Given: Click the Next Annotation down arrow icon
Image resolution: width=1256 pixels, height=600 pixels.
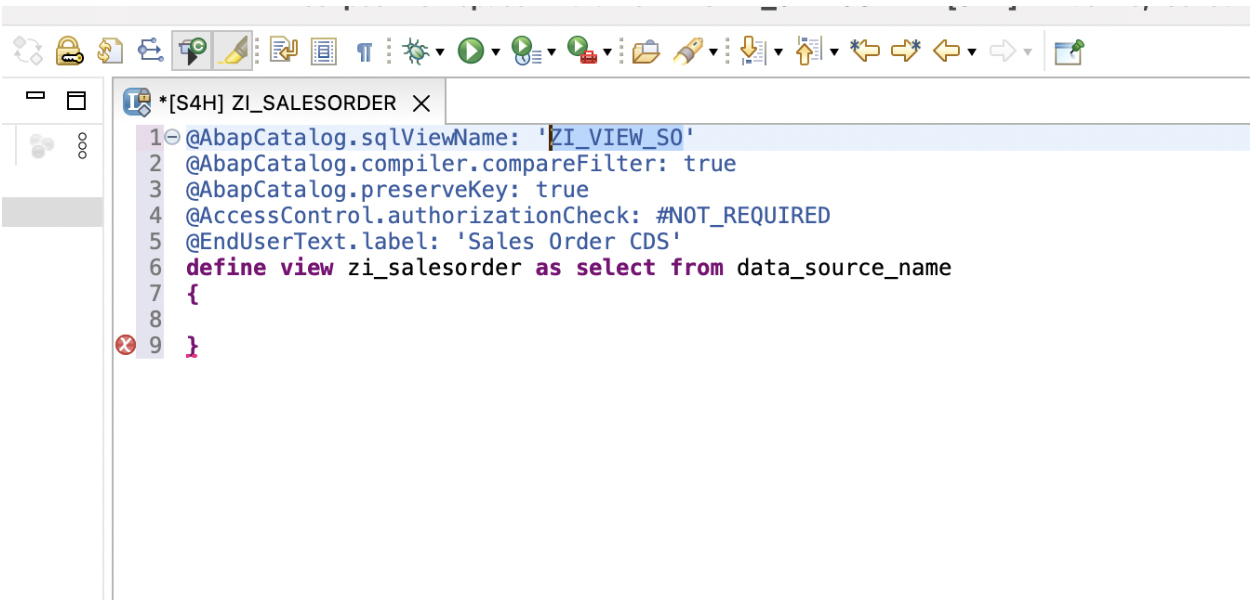Looking at the screenshot, I should 752,51.
